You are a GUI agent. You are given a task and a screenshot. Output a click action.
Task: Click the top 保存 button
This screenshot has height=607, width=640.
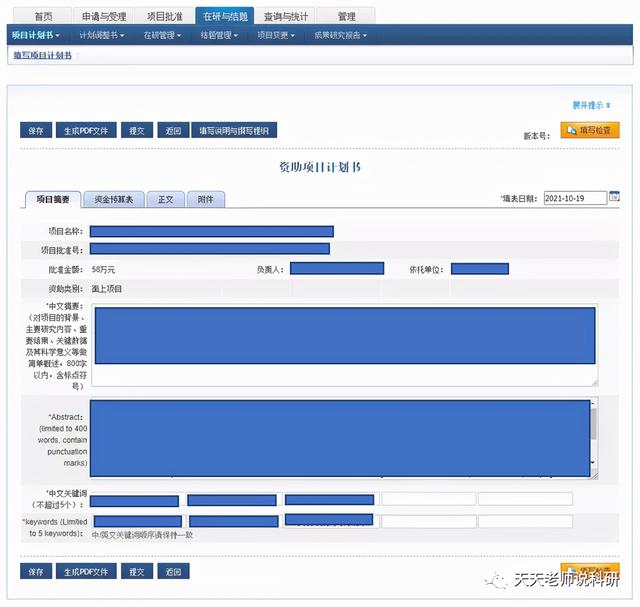pos(36,130)
